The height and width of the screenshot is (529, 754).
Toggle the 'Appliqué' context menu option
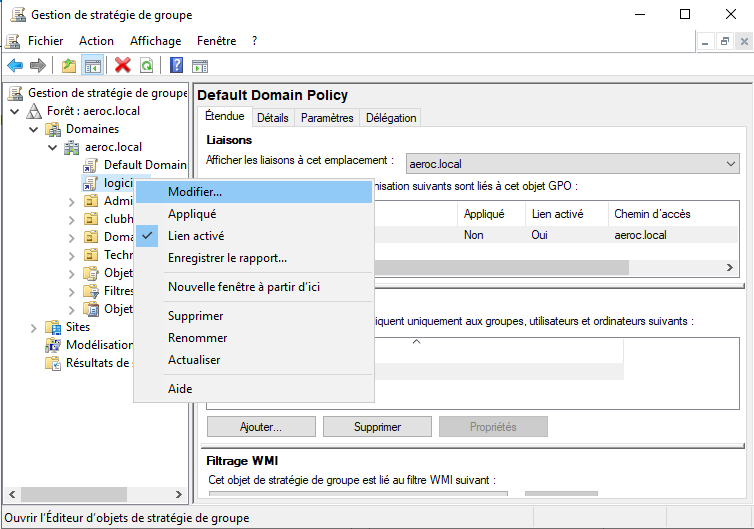[x=192, y=214]
